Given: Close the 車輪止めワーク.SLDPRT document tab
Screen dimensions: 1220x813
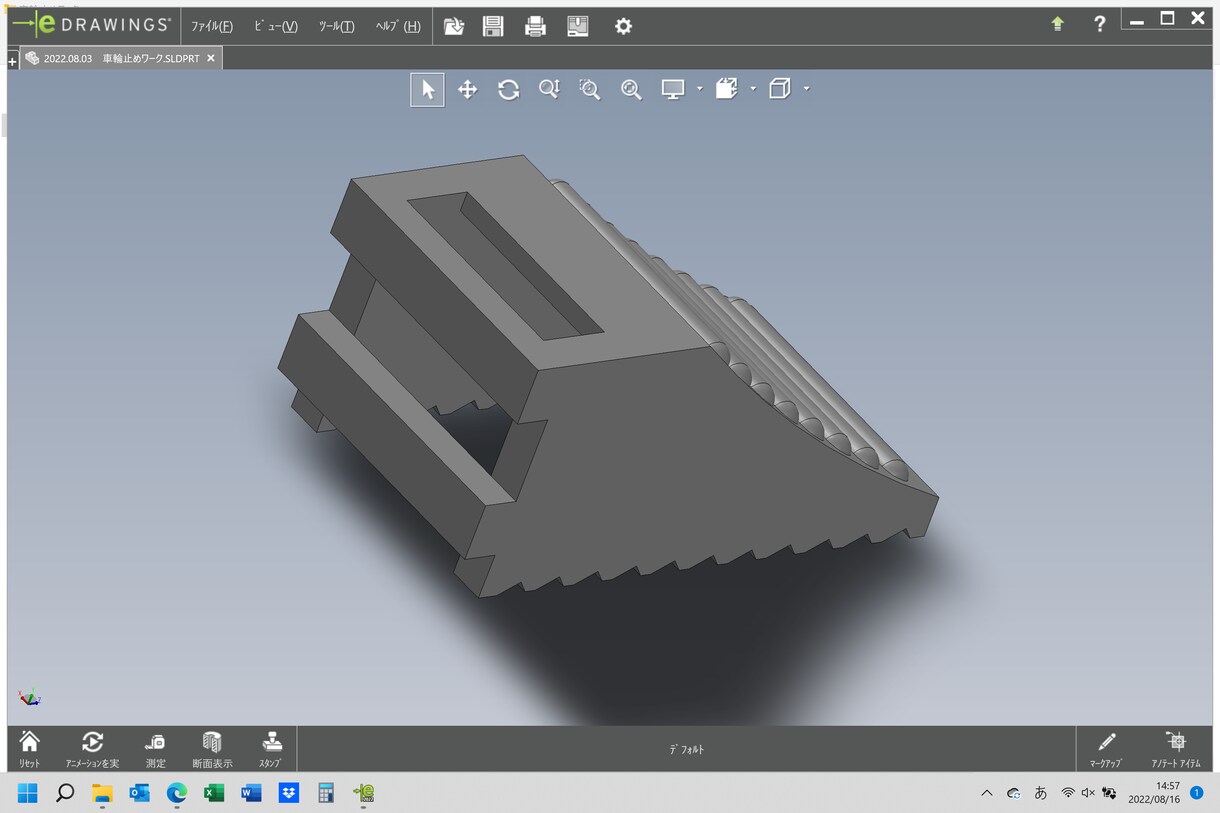Looking at the screenshot, I should pos(211,59).
